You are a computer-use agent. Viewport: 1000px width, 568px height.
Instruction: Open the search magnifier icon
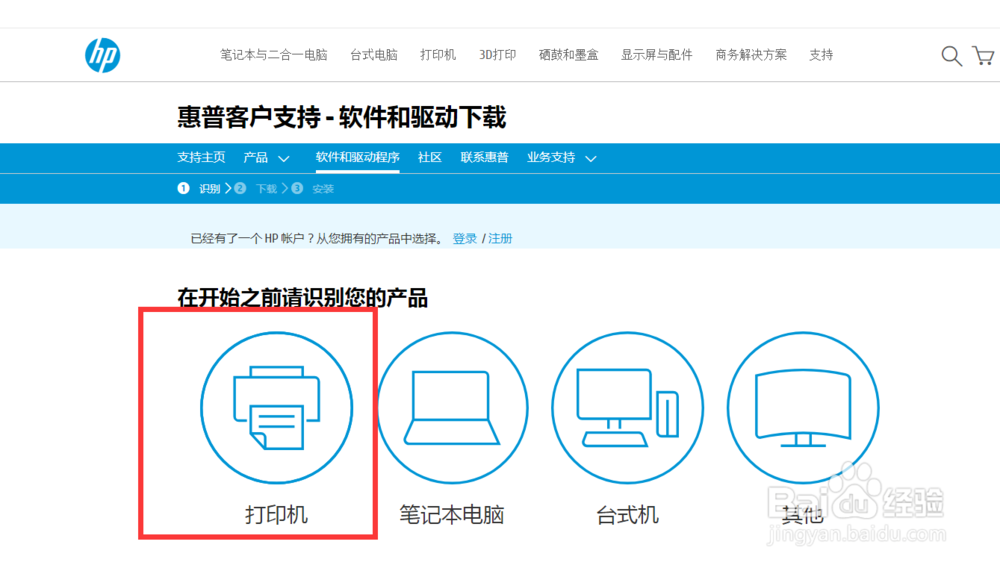coord(951,56)
